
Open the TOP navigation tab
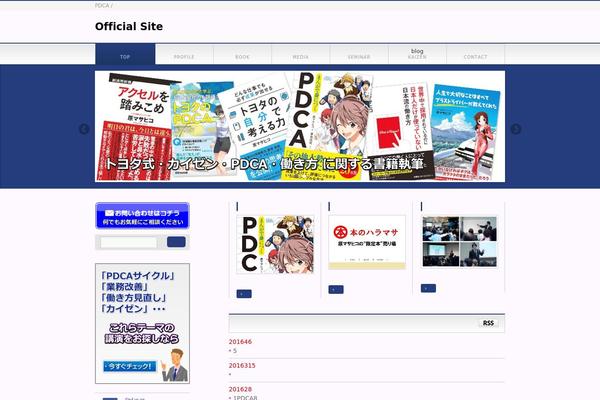125,54
